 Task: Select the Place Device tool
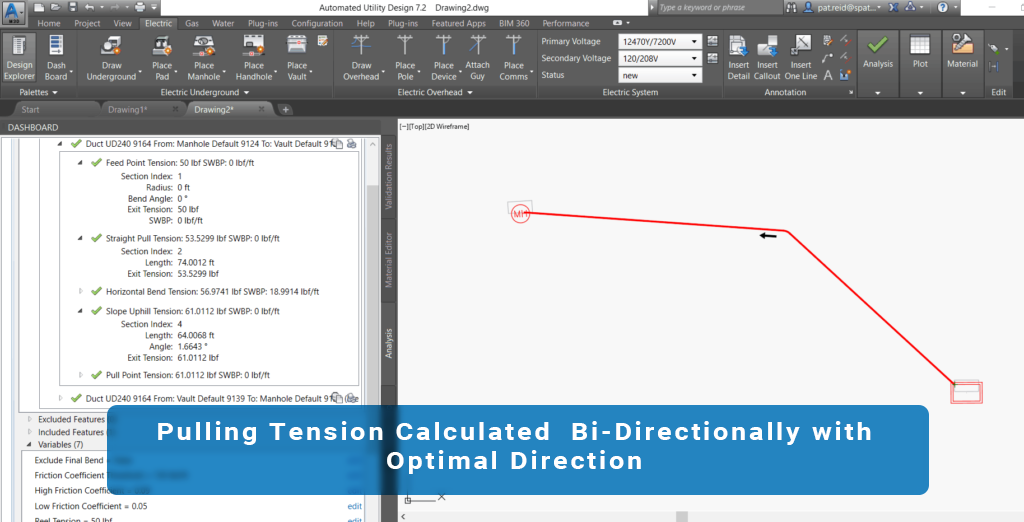(443, 58)
